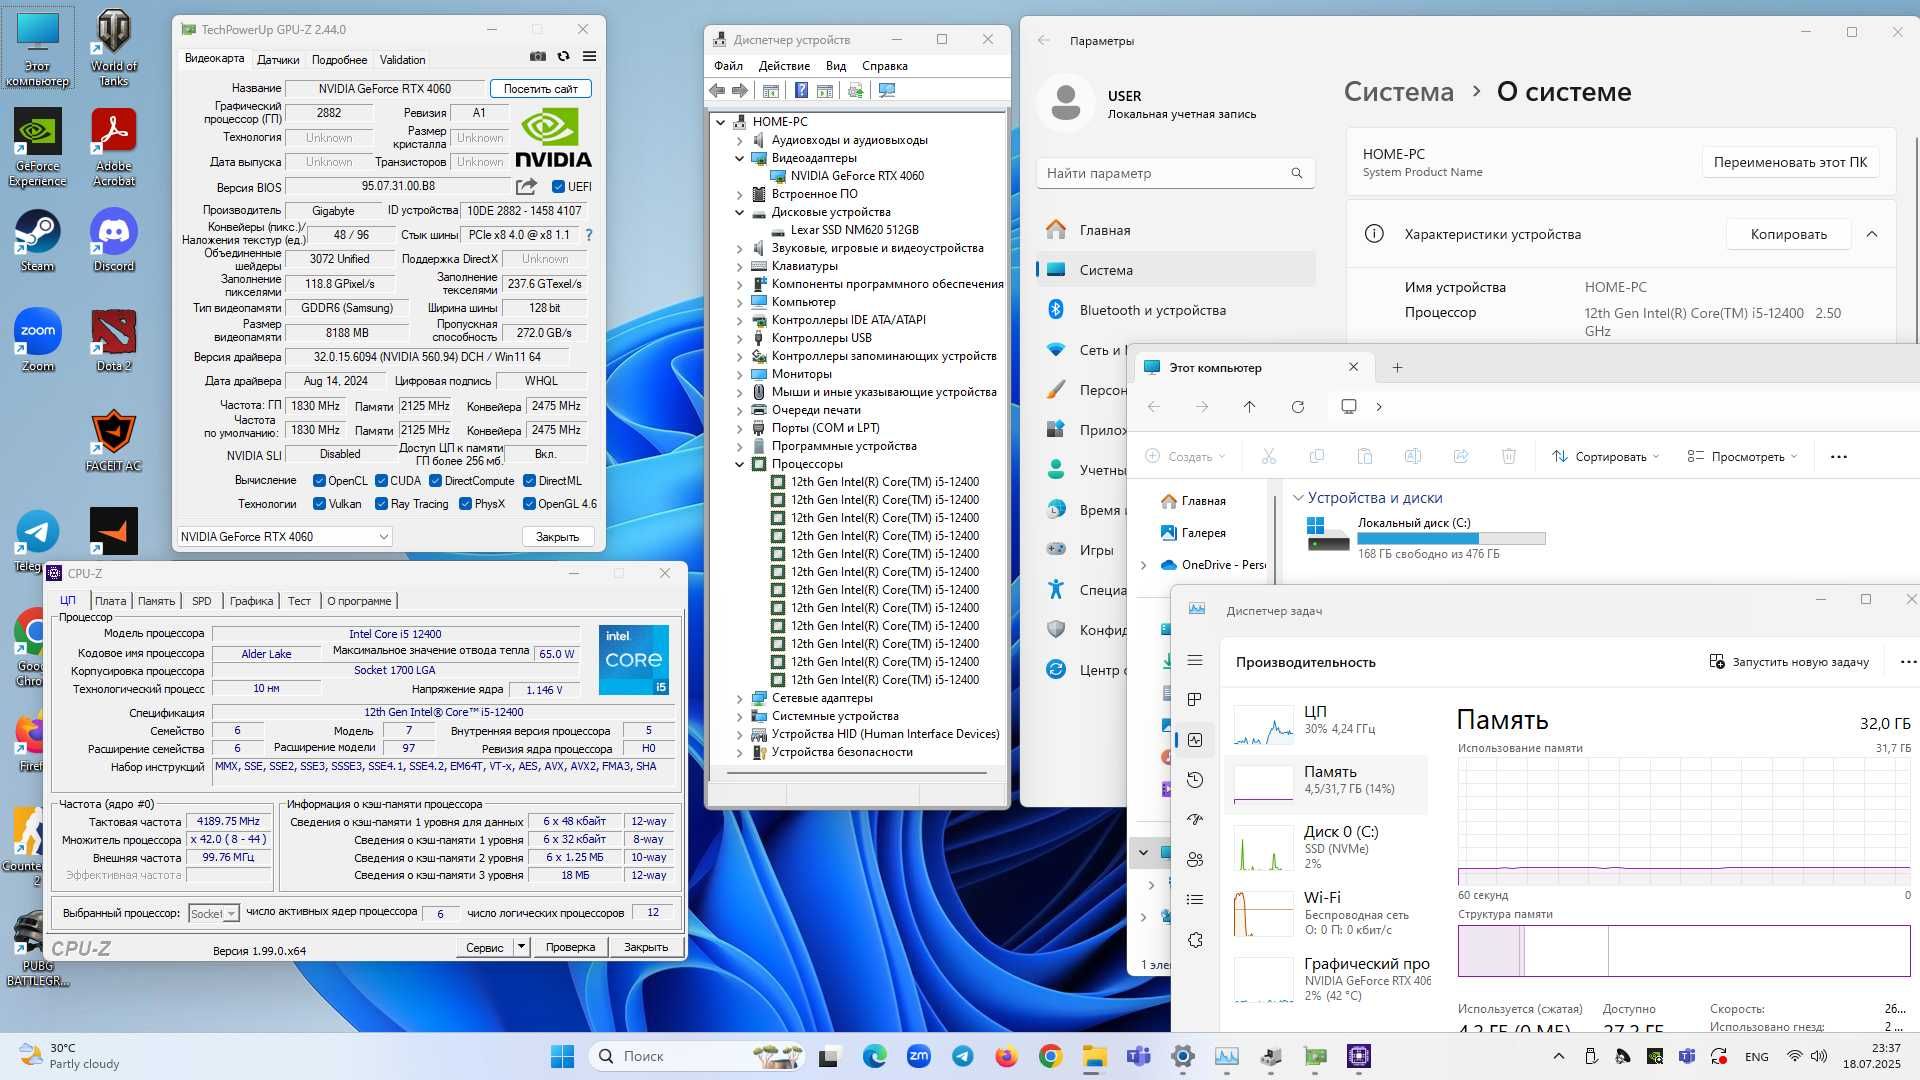Screen dimensions: 1920x1080
Task: Click Windows Start button on taskbar
Action: tap(562, 1056)
